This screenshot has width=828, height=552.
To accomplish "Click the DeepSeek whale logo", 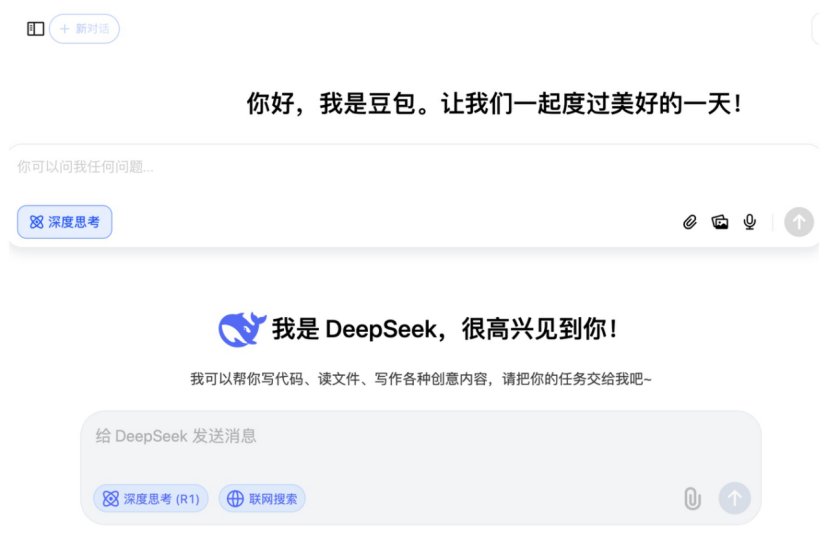I will point(242,330).
